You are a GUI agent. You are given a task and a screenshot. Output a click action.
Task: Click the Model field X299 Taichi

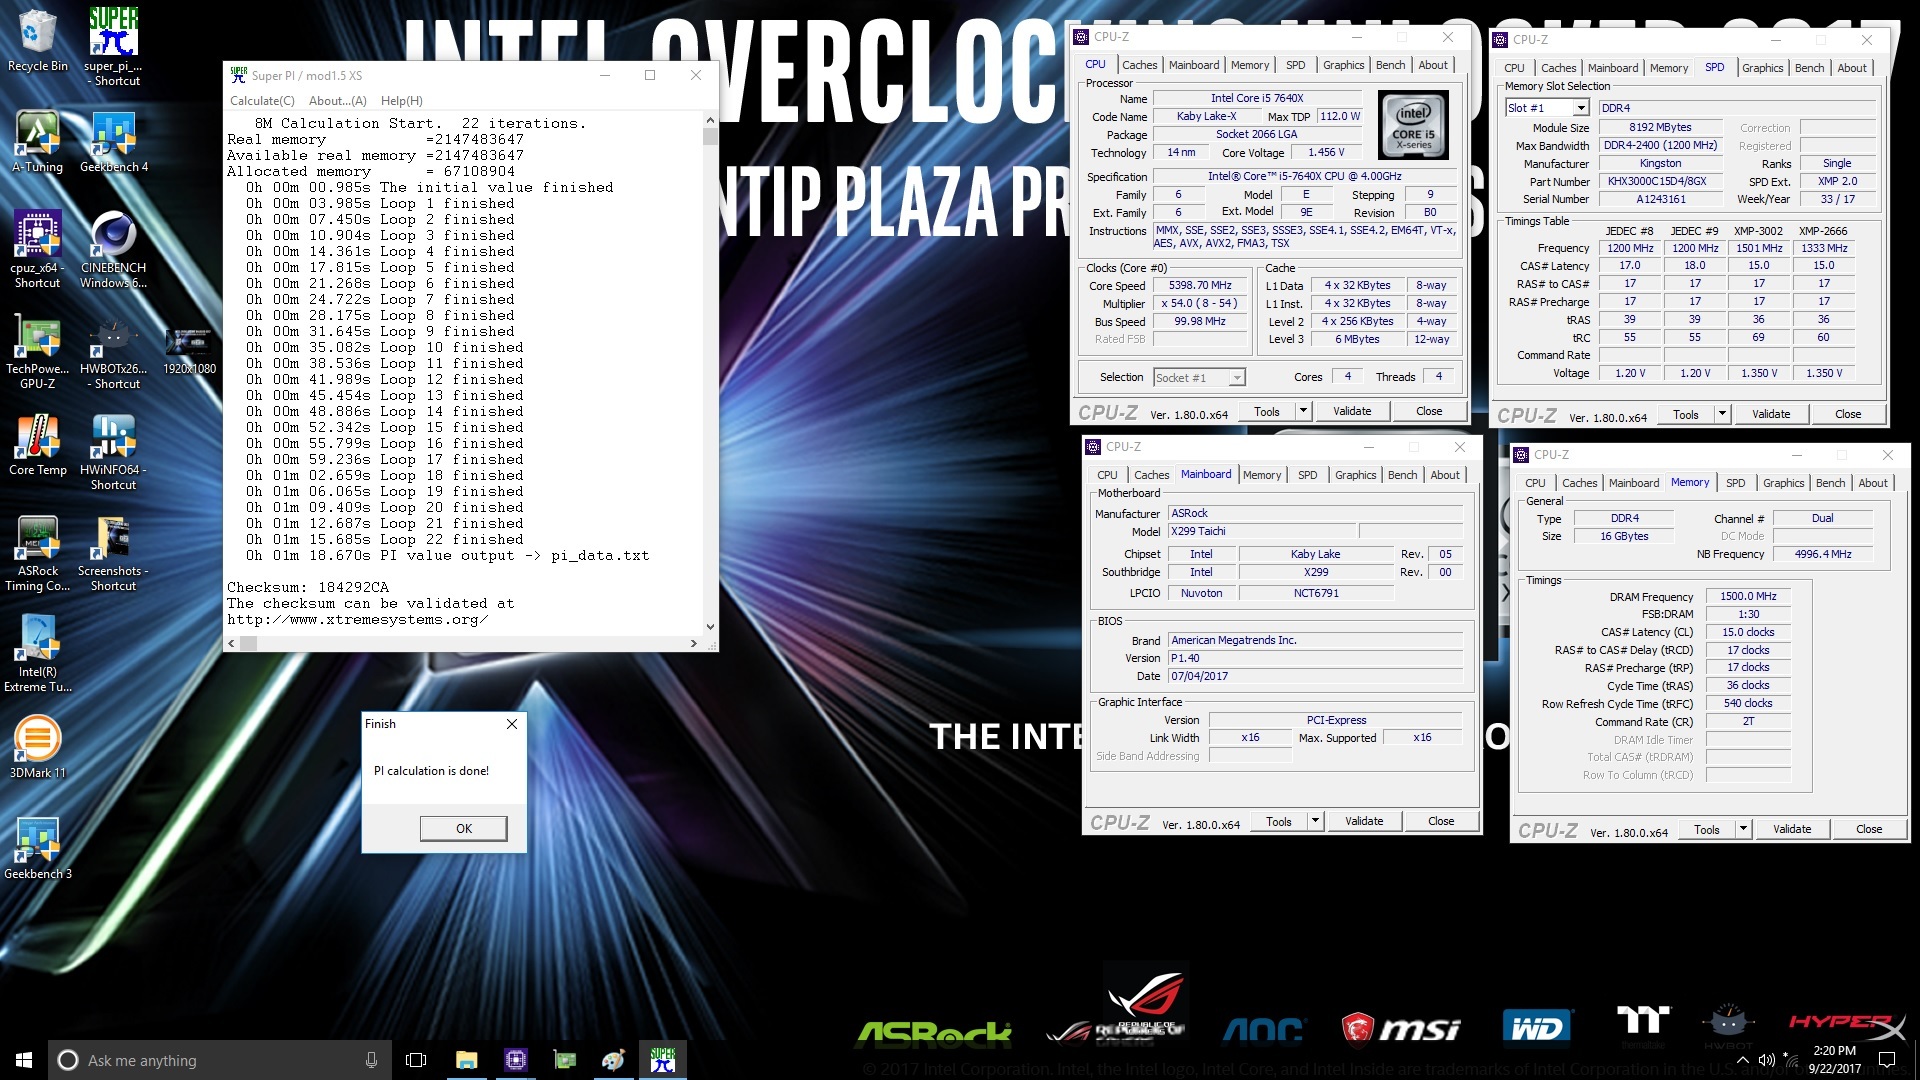[x=1261, y=531]
